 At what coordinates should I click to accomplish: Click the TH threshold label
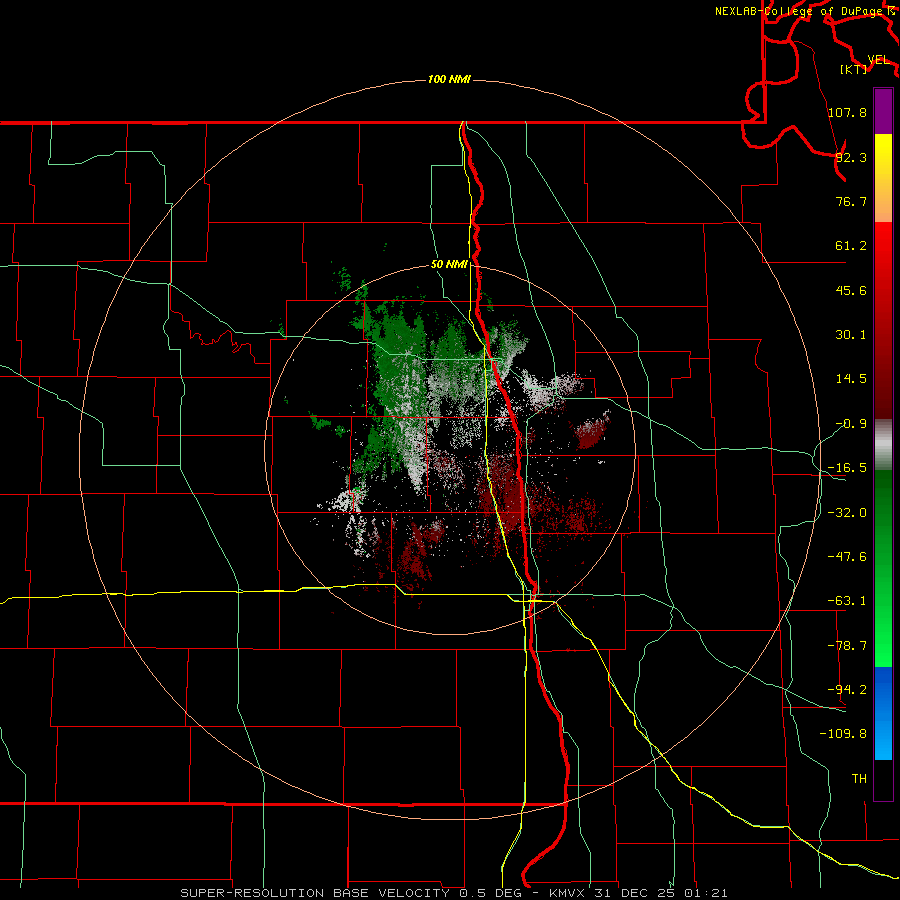pyautogui.click(x=859, y=778)
